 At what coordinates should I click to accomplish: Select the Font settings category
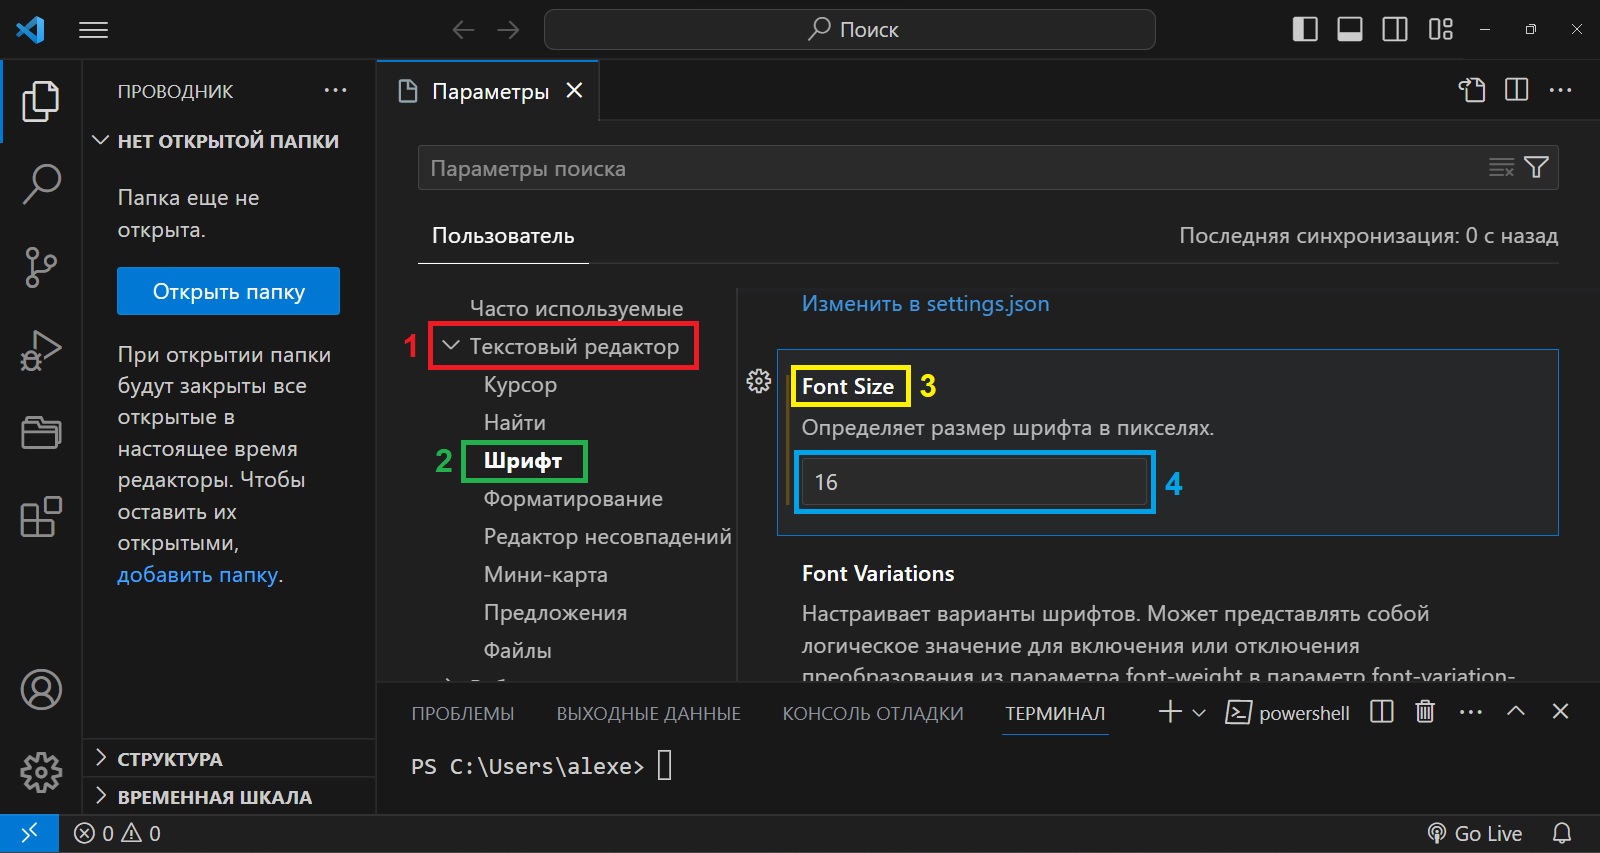click(523, 461)
